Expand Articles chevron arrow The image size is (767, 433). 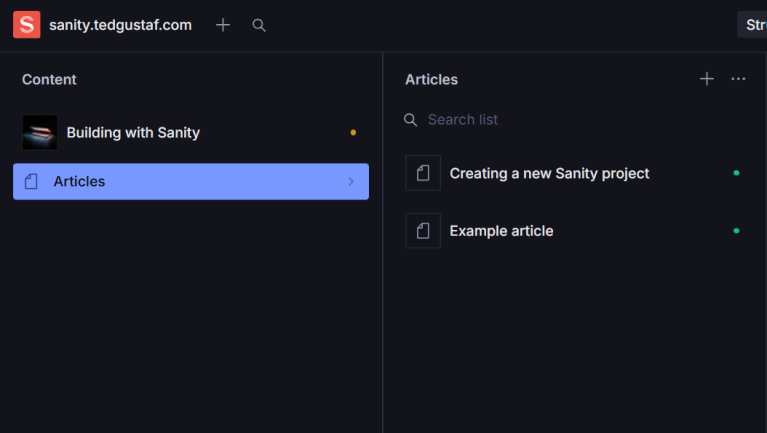click(x=351, y=182)
